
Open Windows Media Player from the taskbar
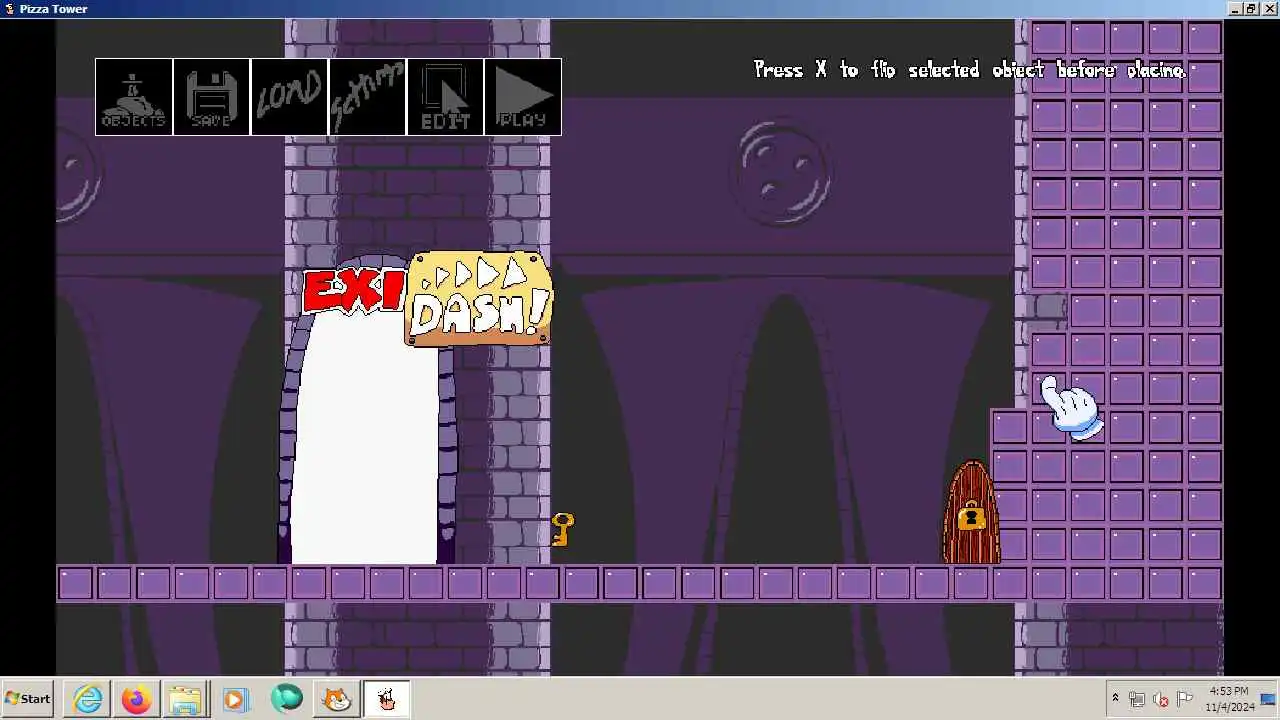235,699
